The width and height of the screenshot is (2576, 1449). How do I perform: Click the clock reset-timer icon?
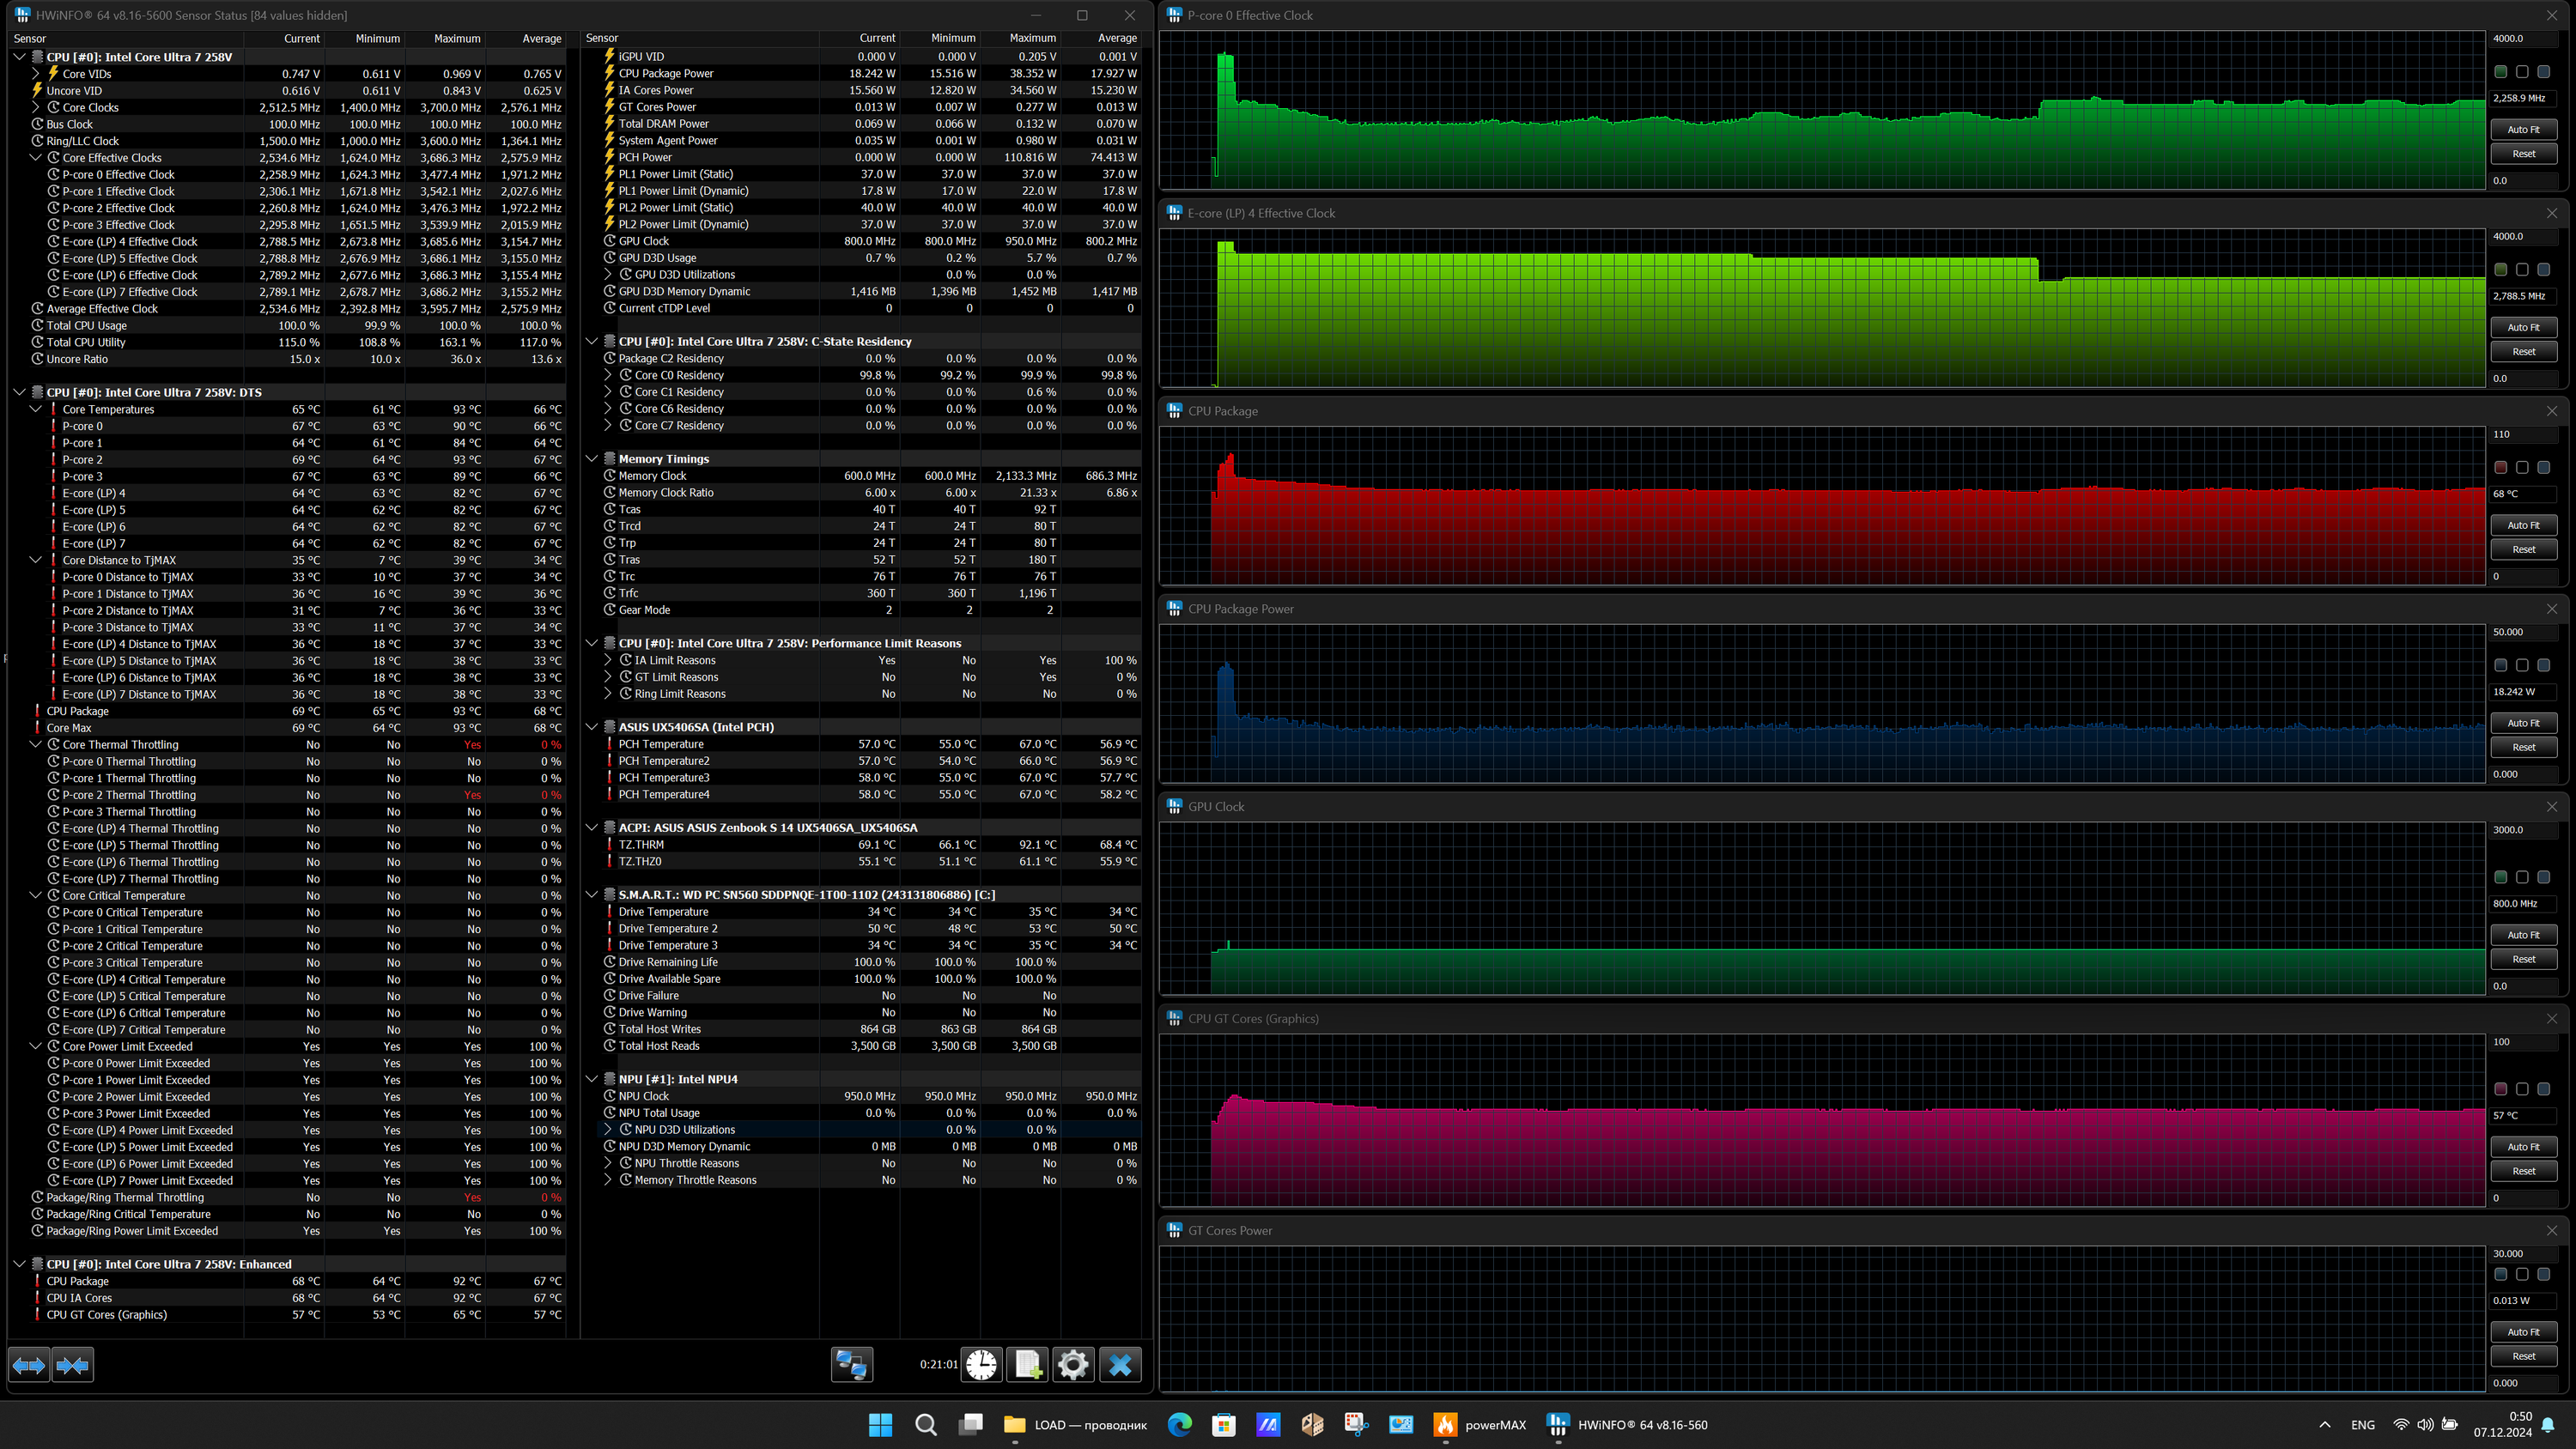pyautogui.click(x=981, y=1365)
